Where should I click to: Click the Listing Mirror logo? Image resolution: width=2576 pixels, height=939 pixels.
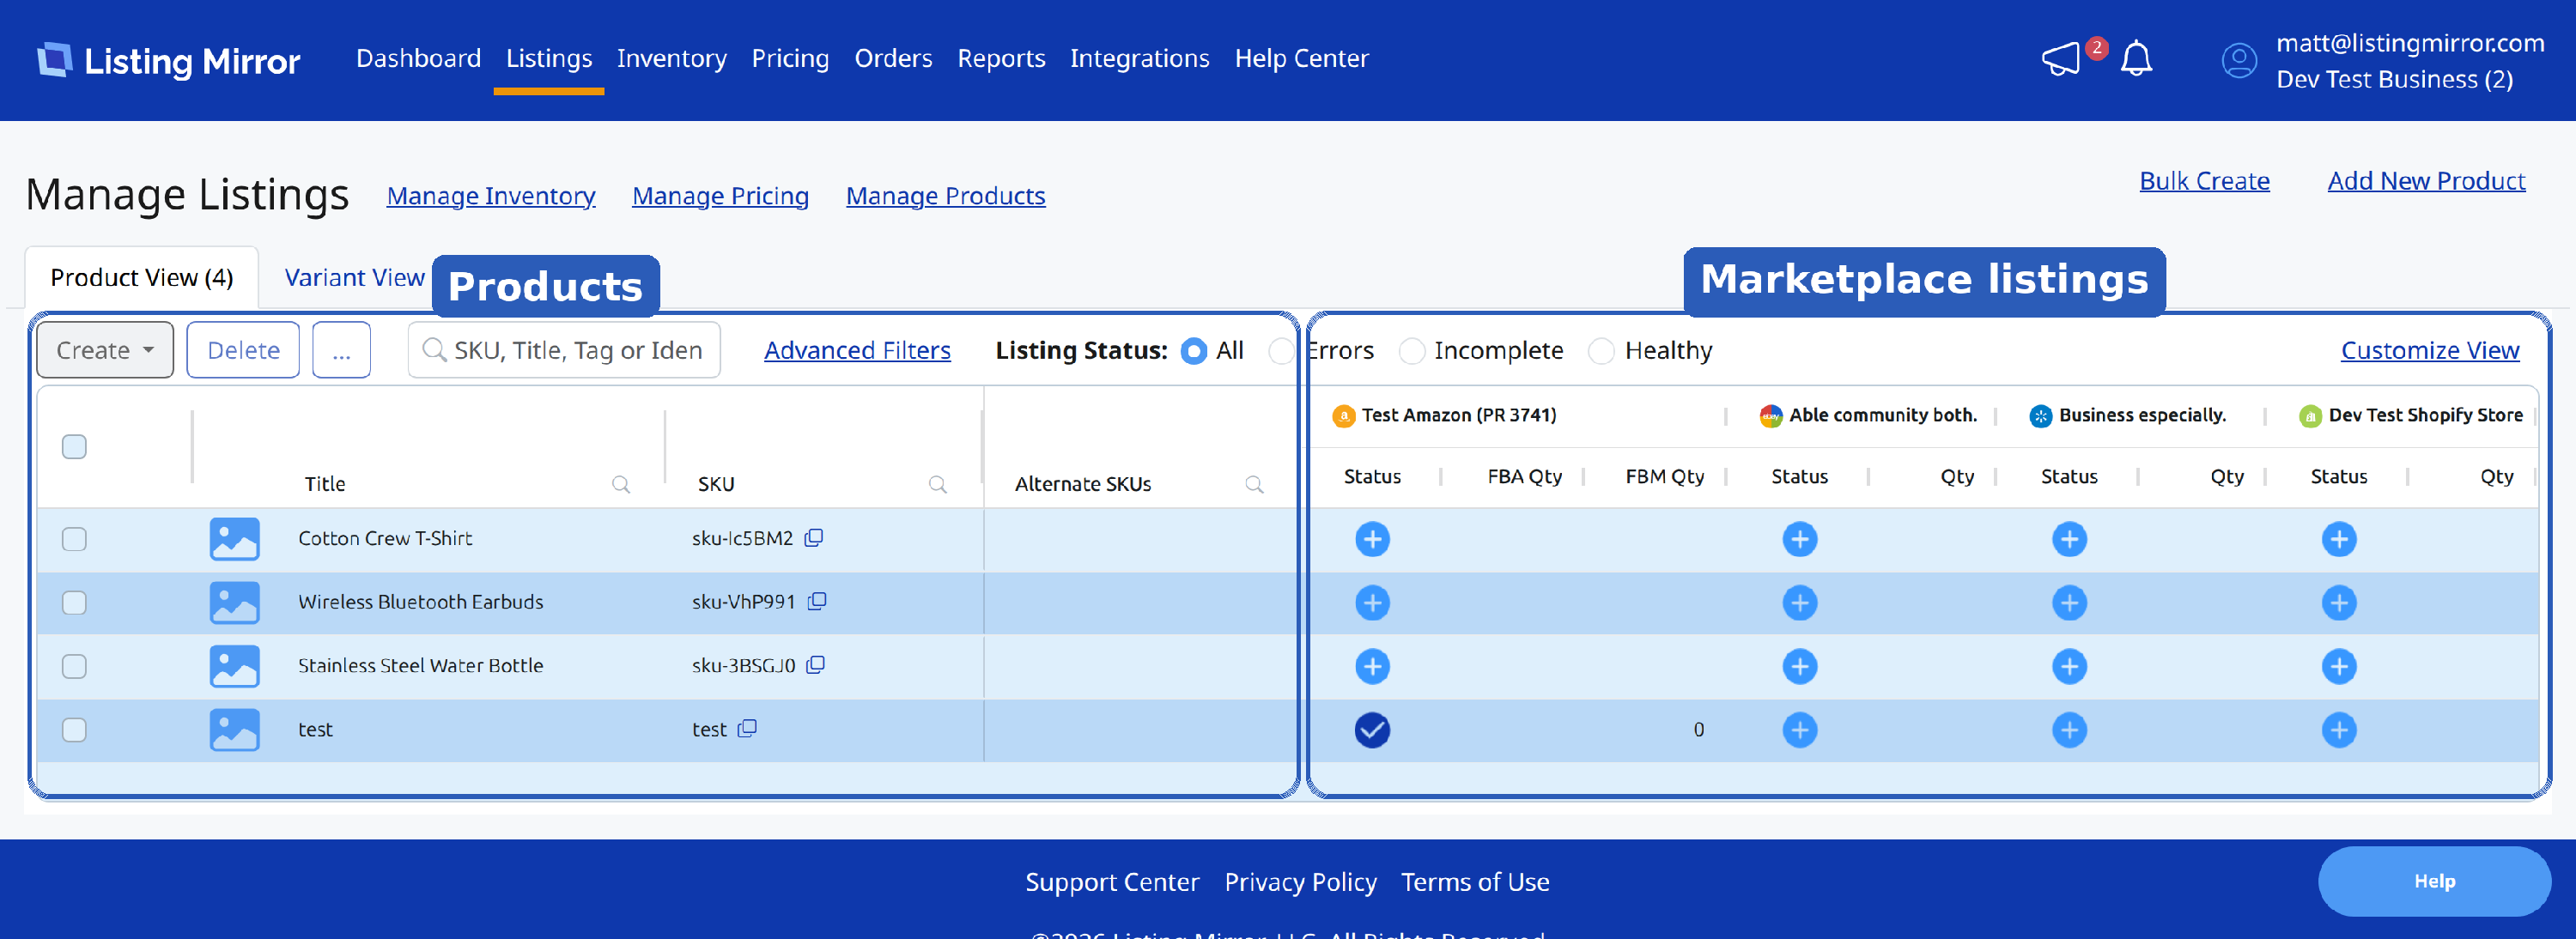coord(168,60)
